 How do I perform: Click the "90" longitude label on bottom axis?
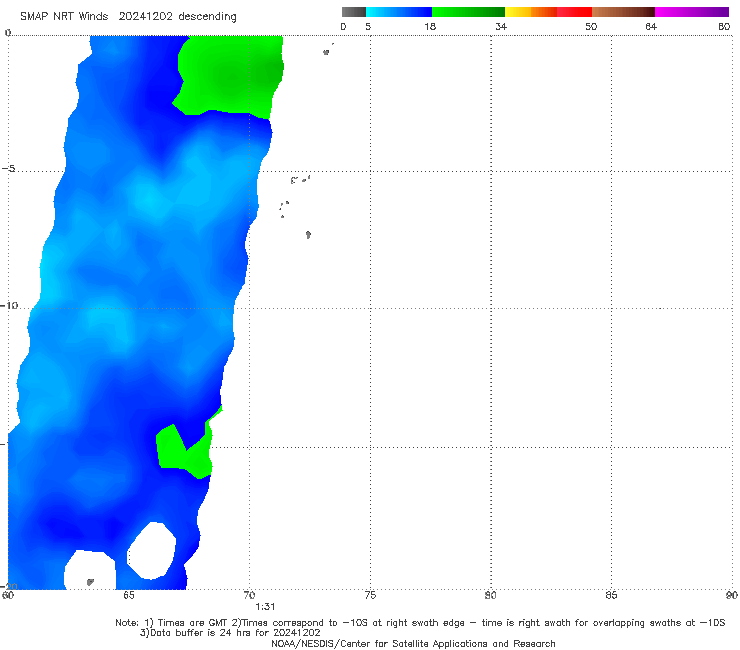pos(732,595)
